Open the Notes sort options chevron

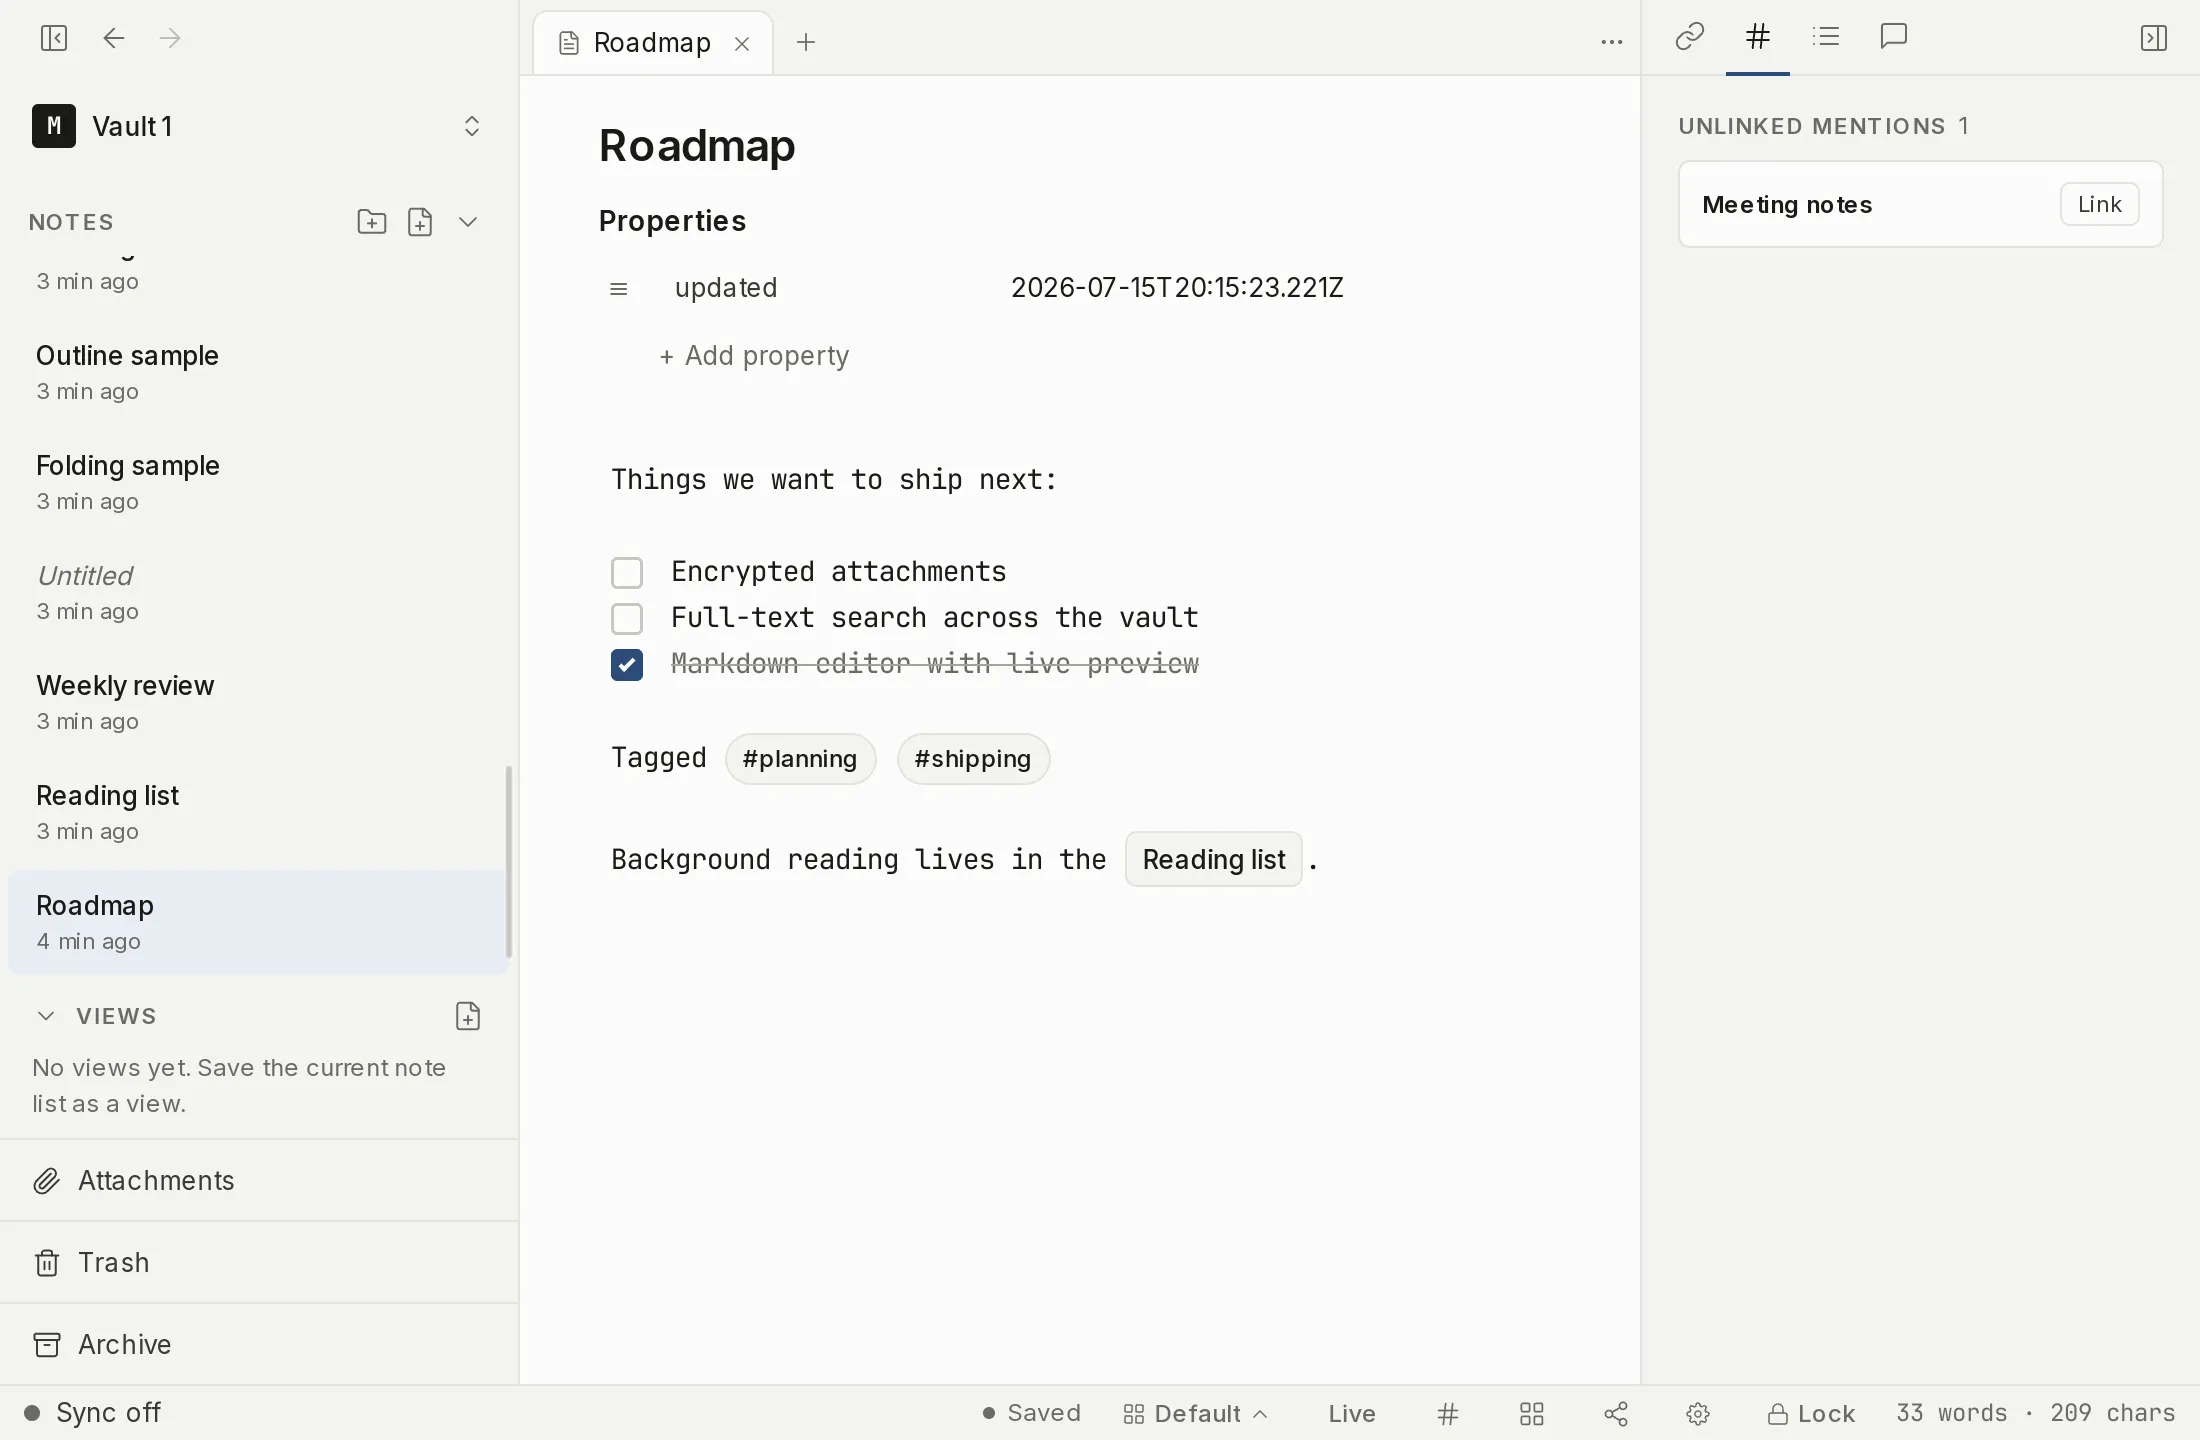468,221
